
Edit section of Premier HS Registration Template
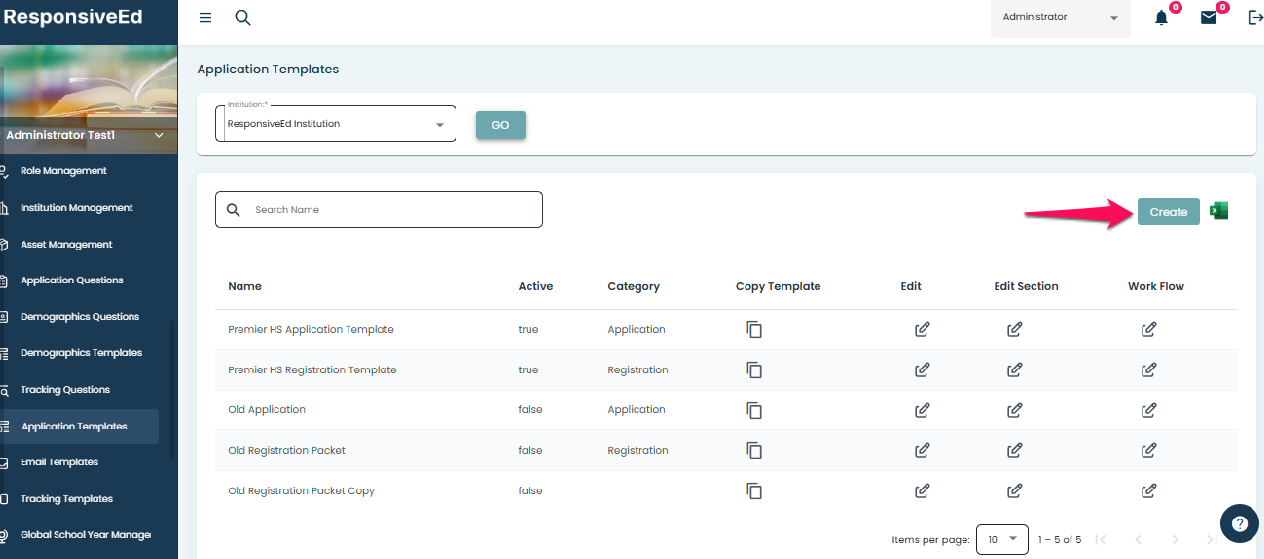coord(1014,370)
